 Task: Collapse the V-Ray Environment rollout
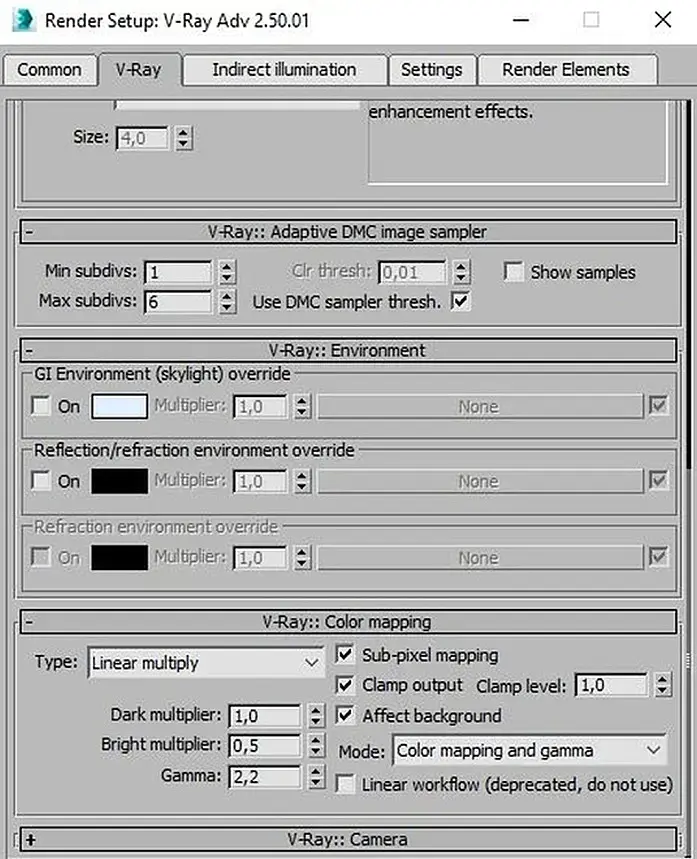[x=348, y=351]
